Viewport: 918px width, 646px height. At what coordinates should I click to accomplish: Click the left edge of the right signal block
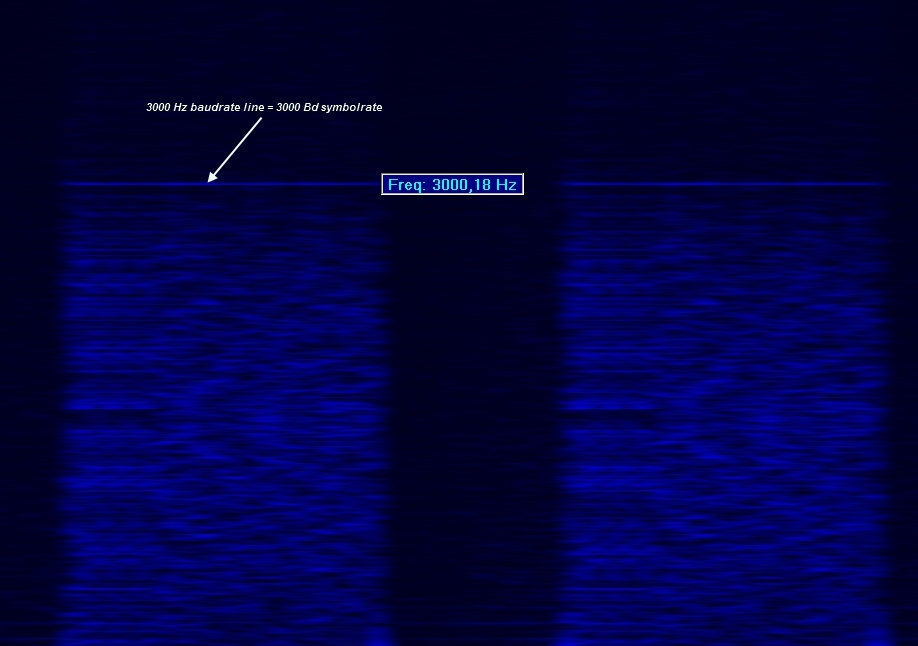point(562,400)
